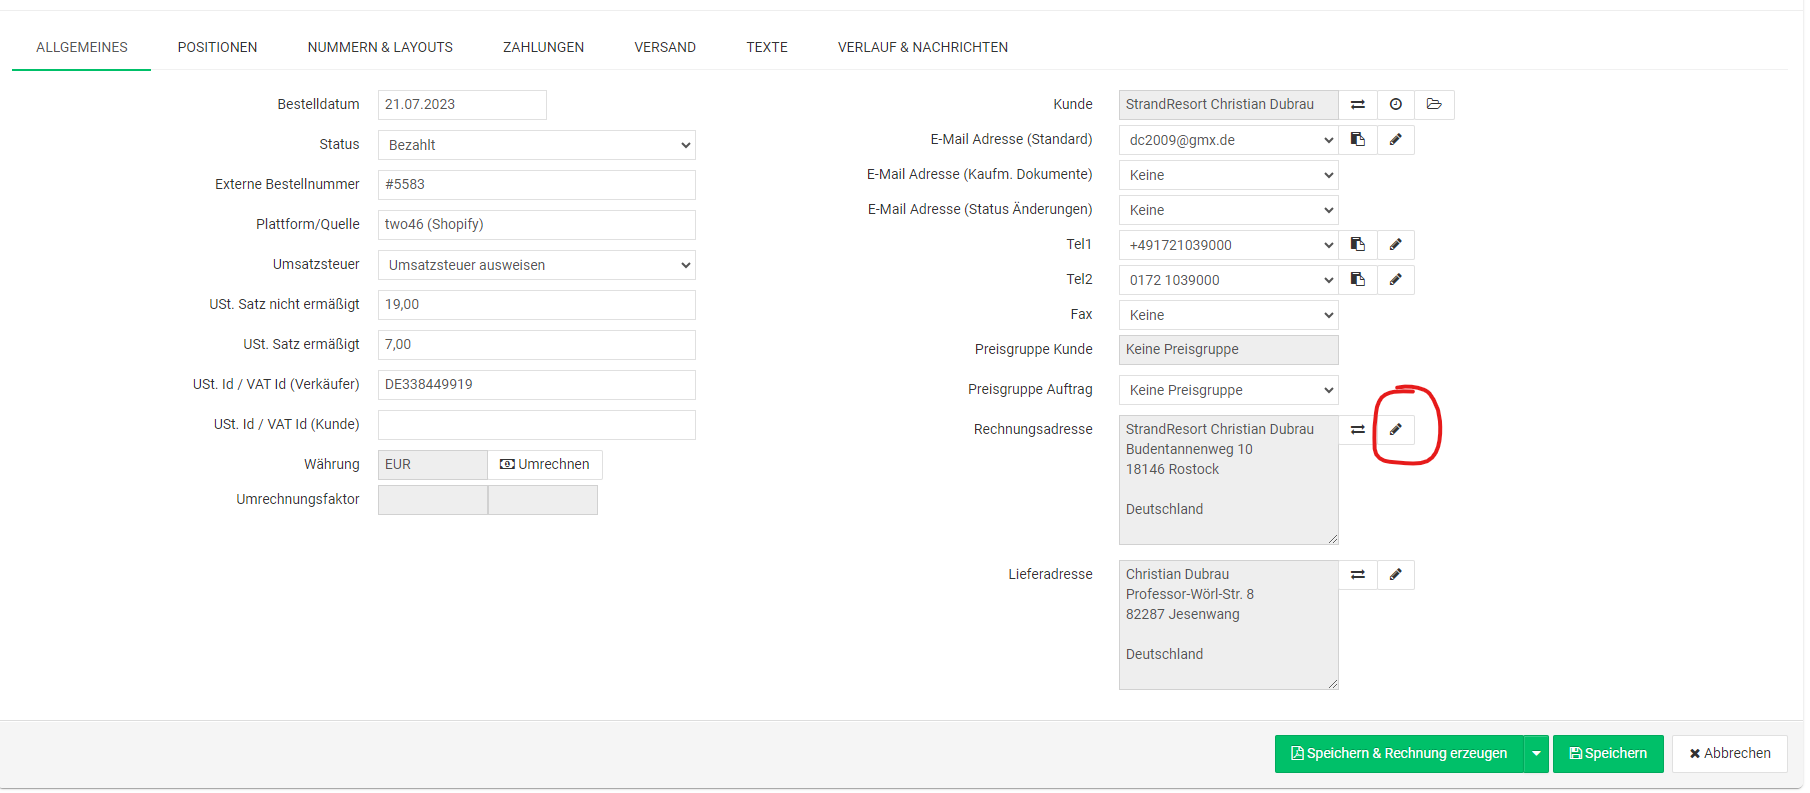Expand the Umsatzsteuer dropdown
Screen dimensions: 1810x793
pos(536,265)
